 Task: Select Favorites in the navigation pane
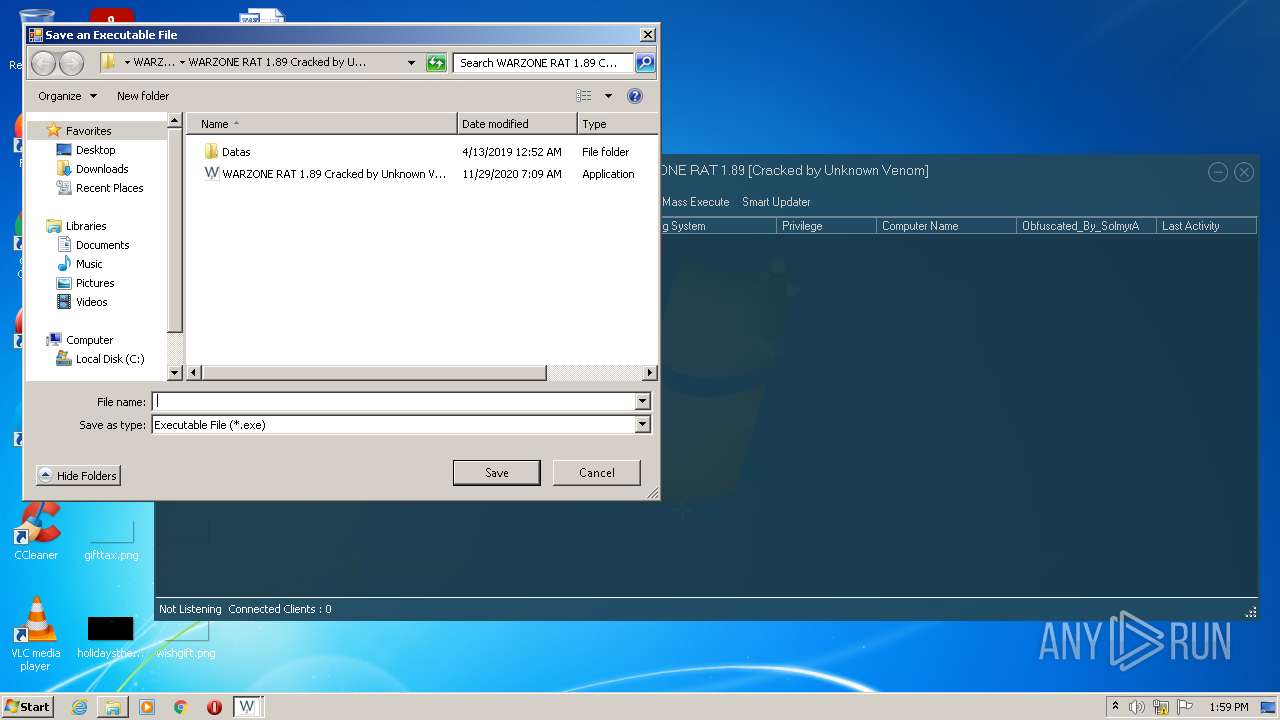point(88,131)
